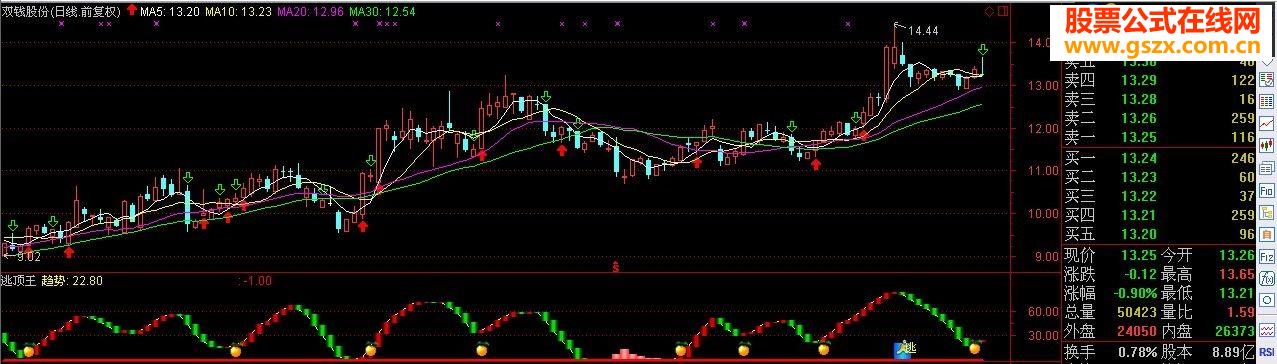This screenshot has height=364, width=1277.
Task: Select the 买一 13.24 order row
Action: coord(1159,158)
